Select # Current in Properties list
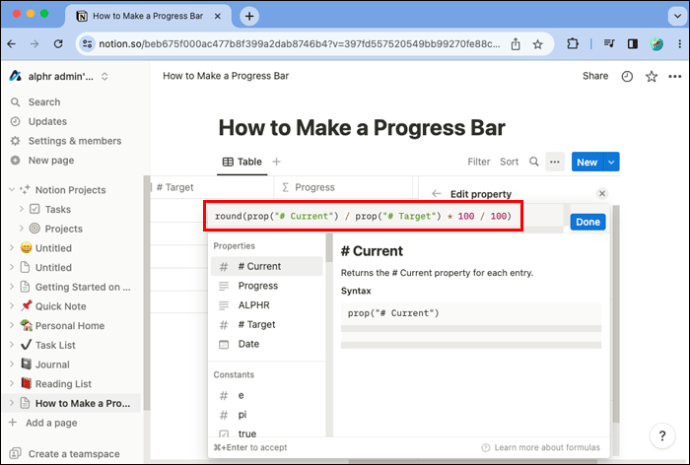The width and height of the screenshot is (690, 465). click(x=267, y=266)
